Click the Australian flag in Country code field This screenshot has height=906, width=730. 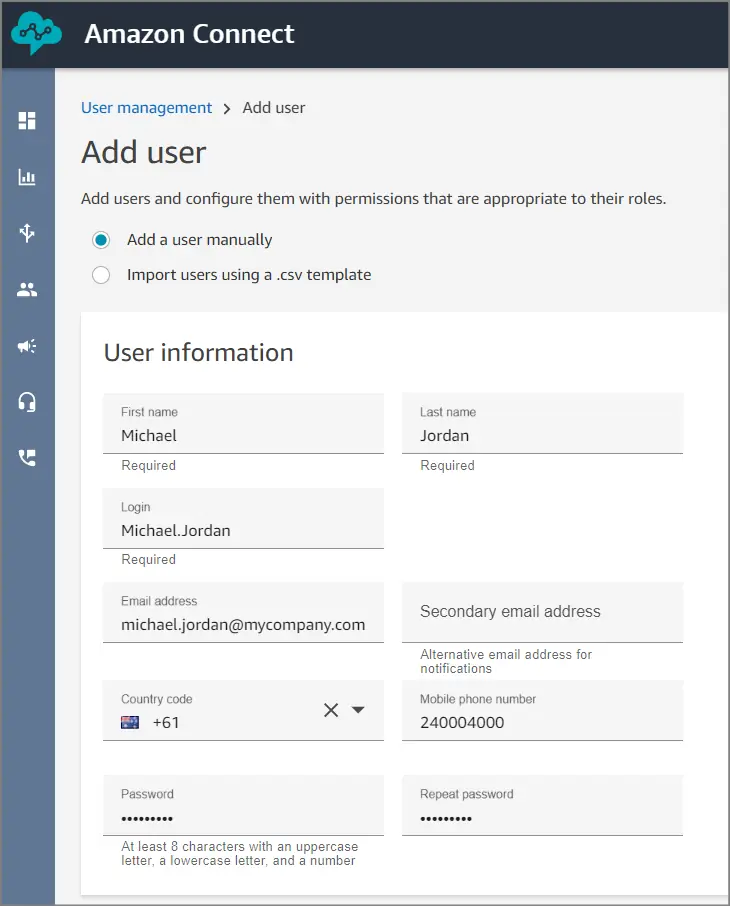[x=130, y=722]
